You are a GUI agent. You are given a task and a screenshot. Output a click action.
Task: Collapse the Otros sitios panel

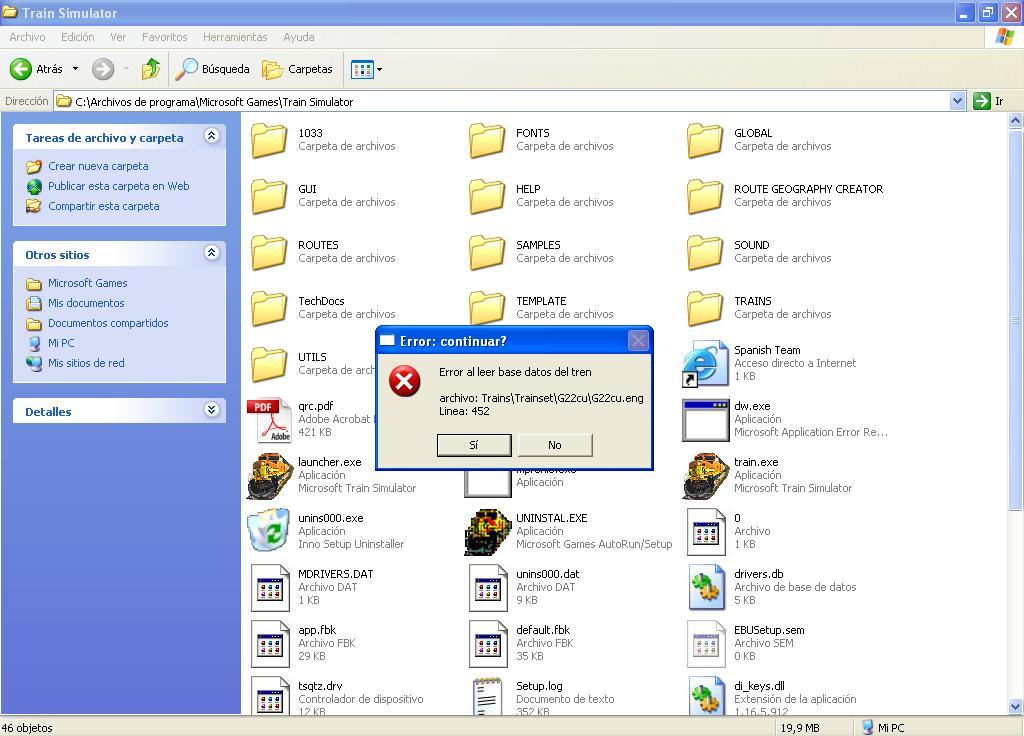211,253
